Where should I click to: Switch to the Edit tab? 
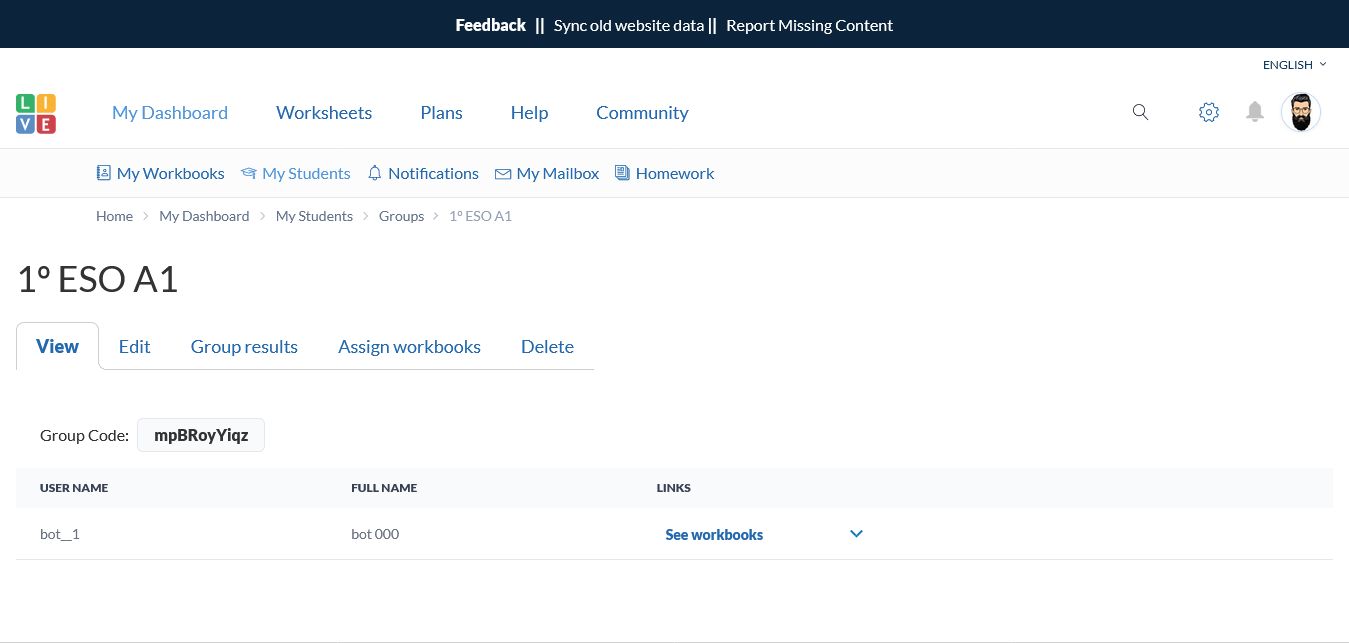[134, 347]
